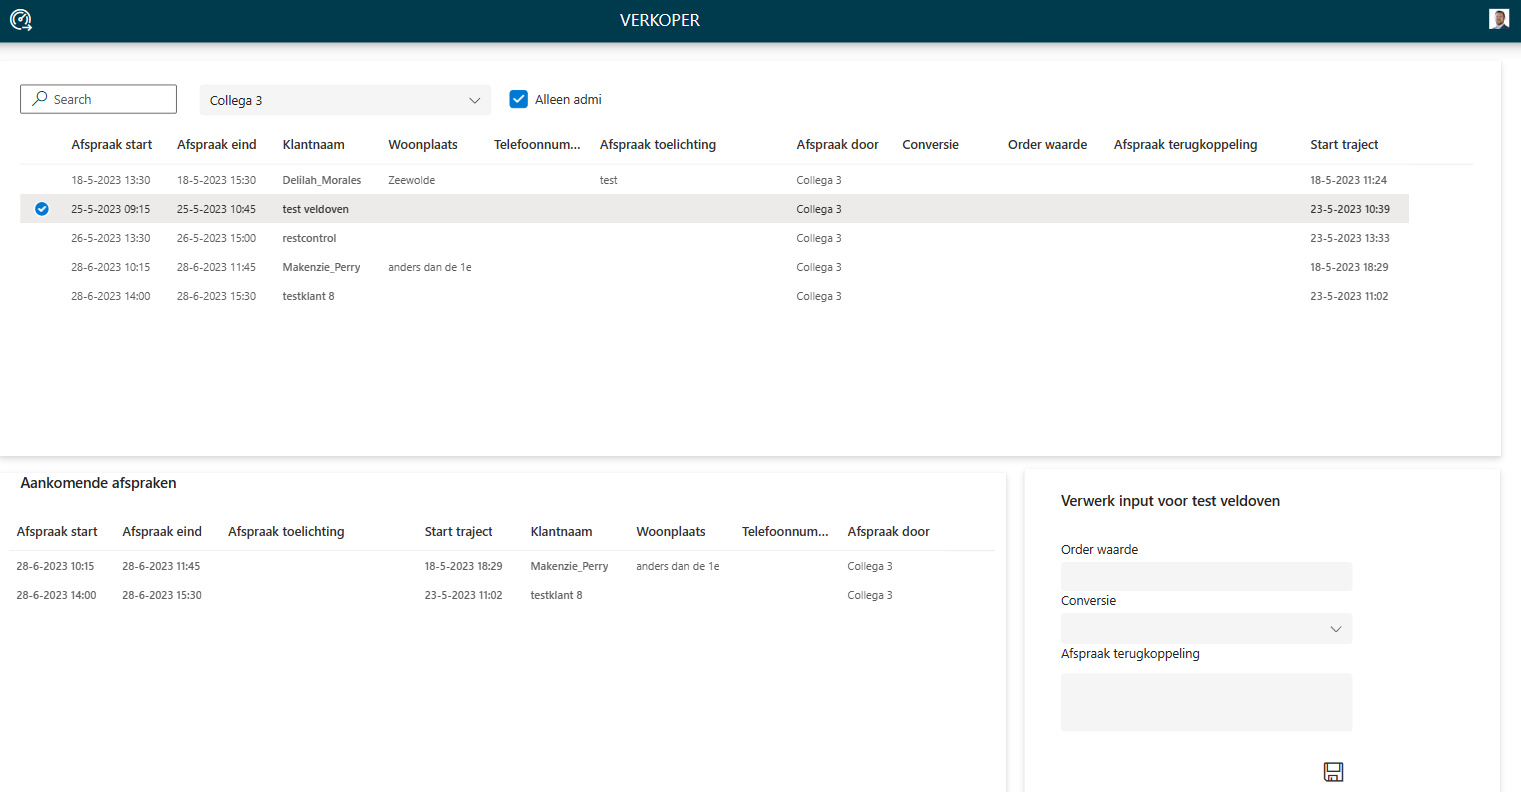Image resolution: width=1521 pixels, height=792 pixels.
Task: Toggle the Alleen admi checkbox
Action: (519, 99)
